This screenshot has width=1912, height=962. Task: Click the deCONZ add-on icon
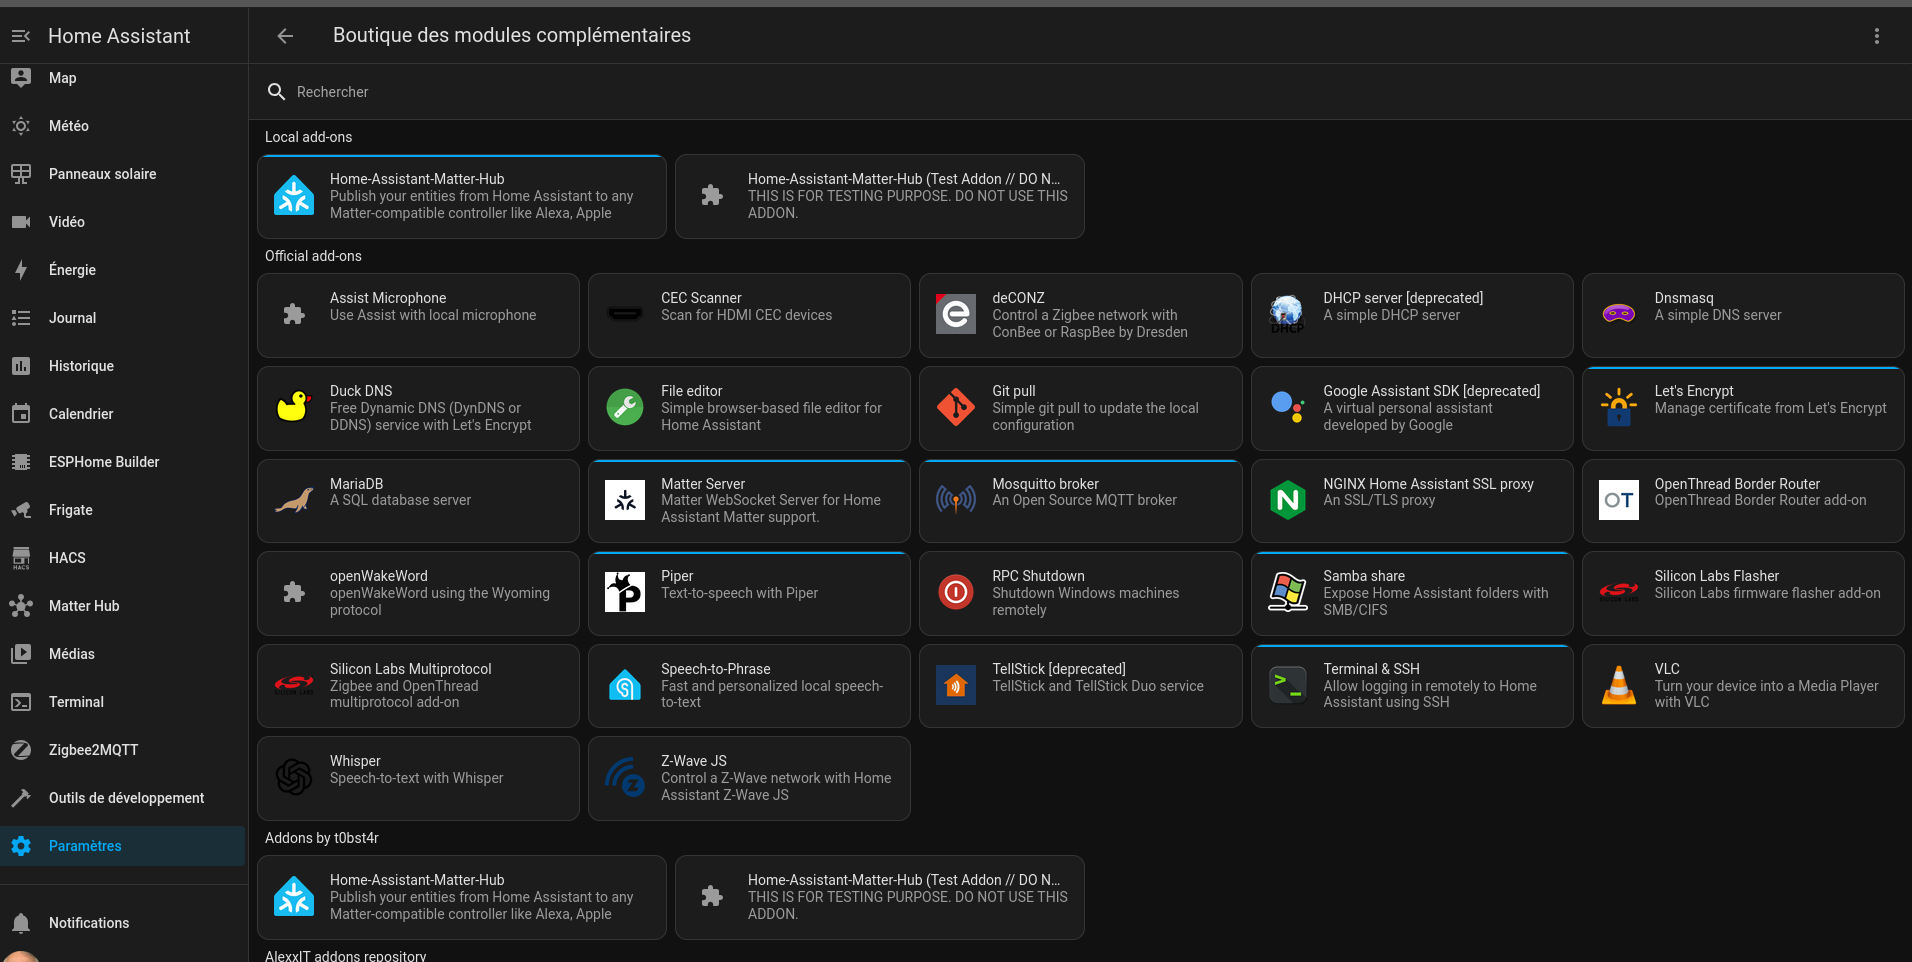[956, 314]
